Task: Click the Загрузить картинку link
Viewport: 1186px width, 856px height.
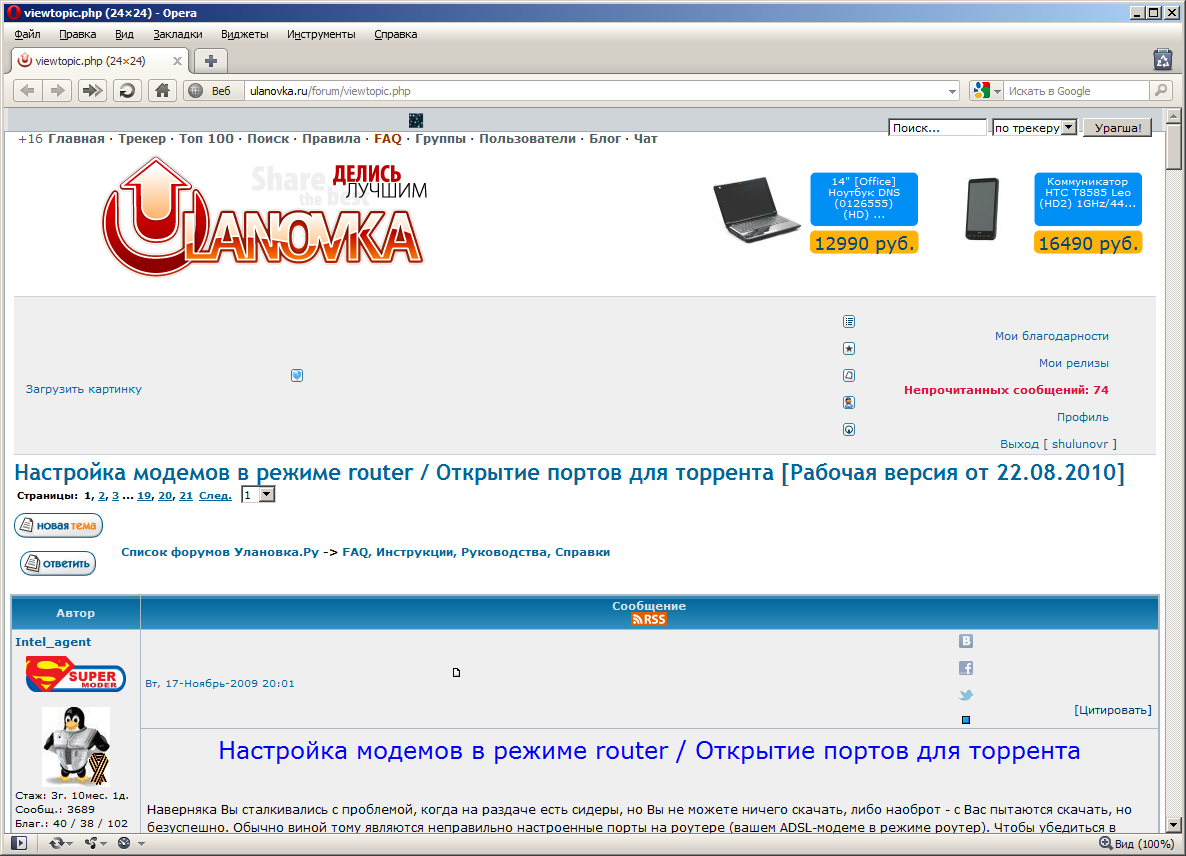Action: 84,389
